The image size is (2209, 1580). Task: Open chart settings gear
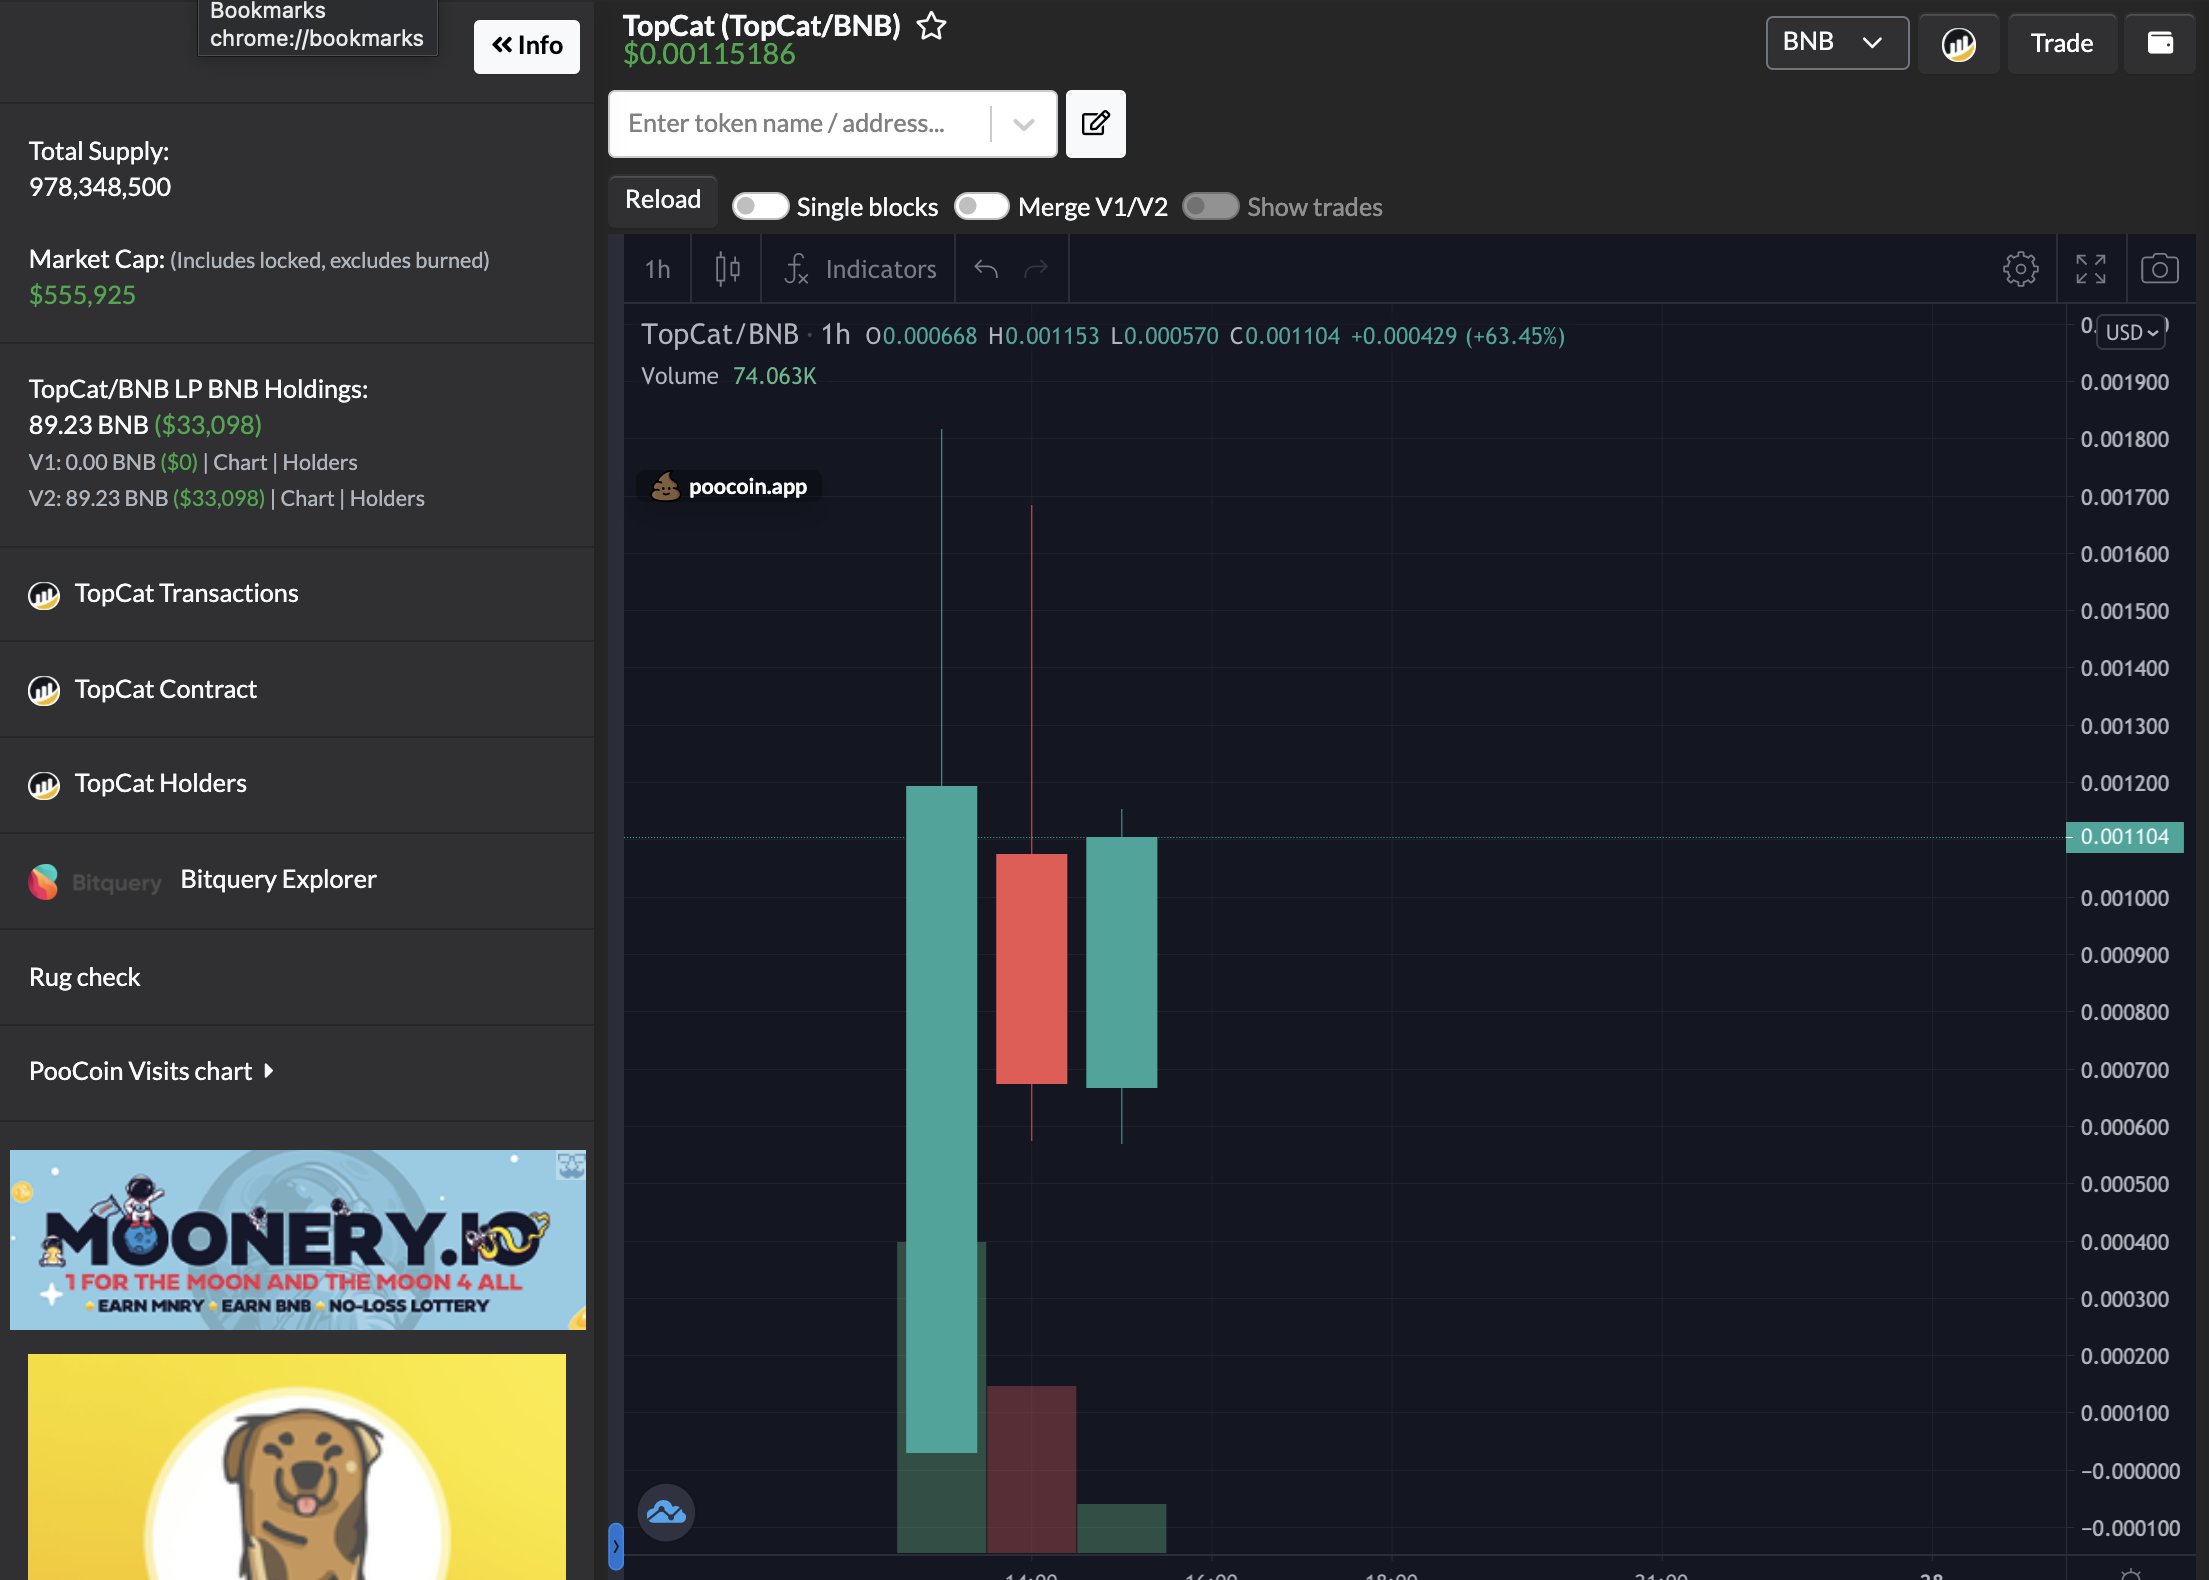[x=2020, y=269]
